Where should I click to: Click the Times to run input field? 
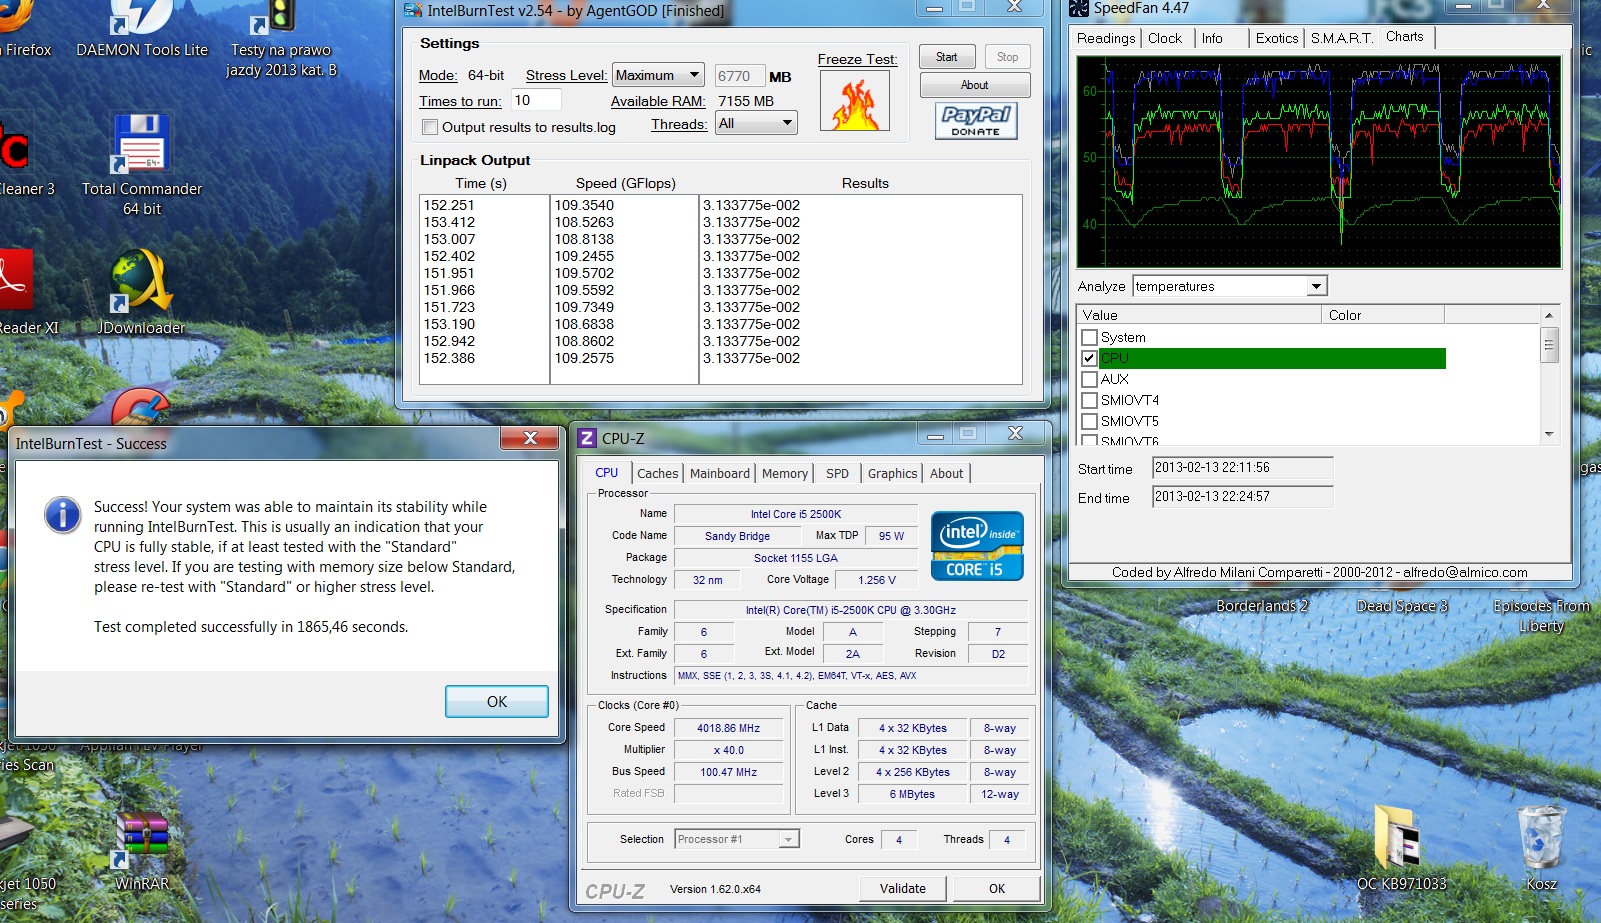coord(535,100)
